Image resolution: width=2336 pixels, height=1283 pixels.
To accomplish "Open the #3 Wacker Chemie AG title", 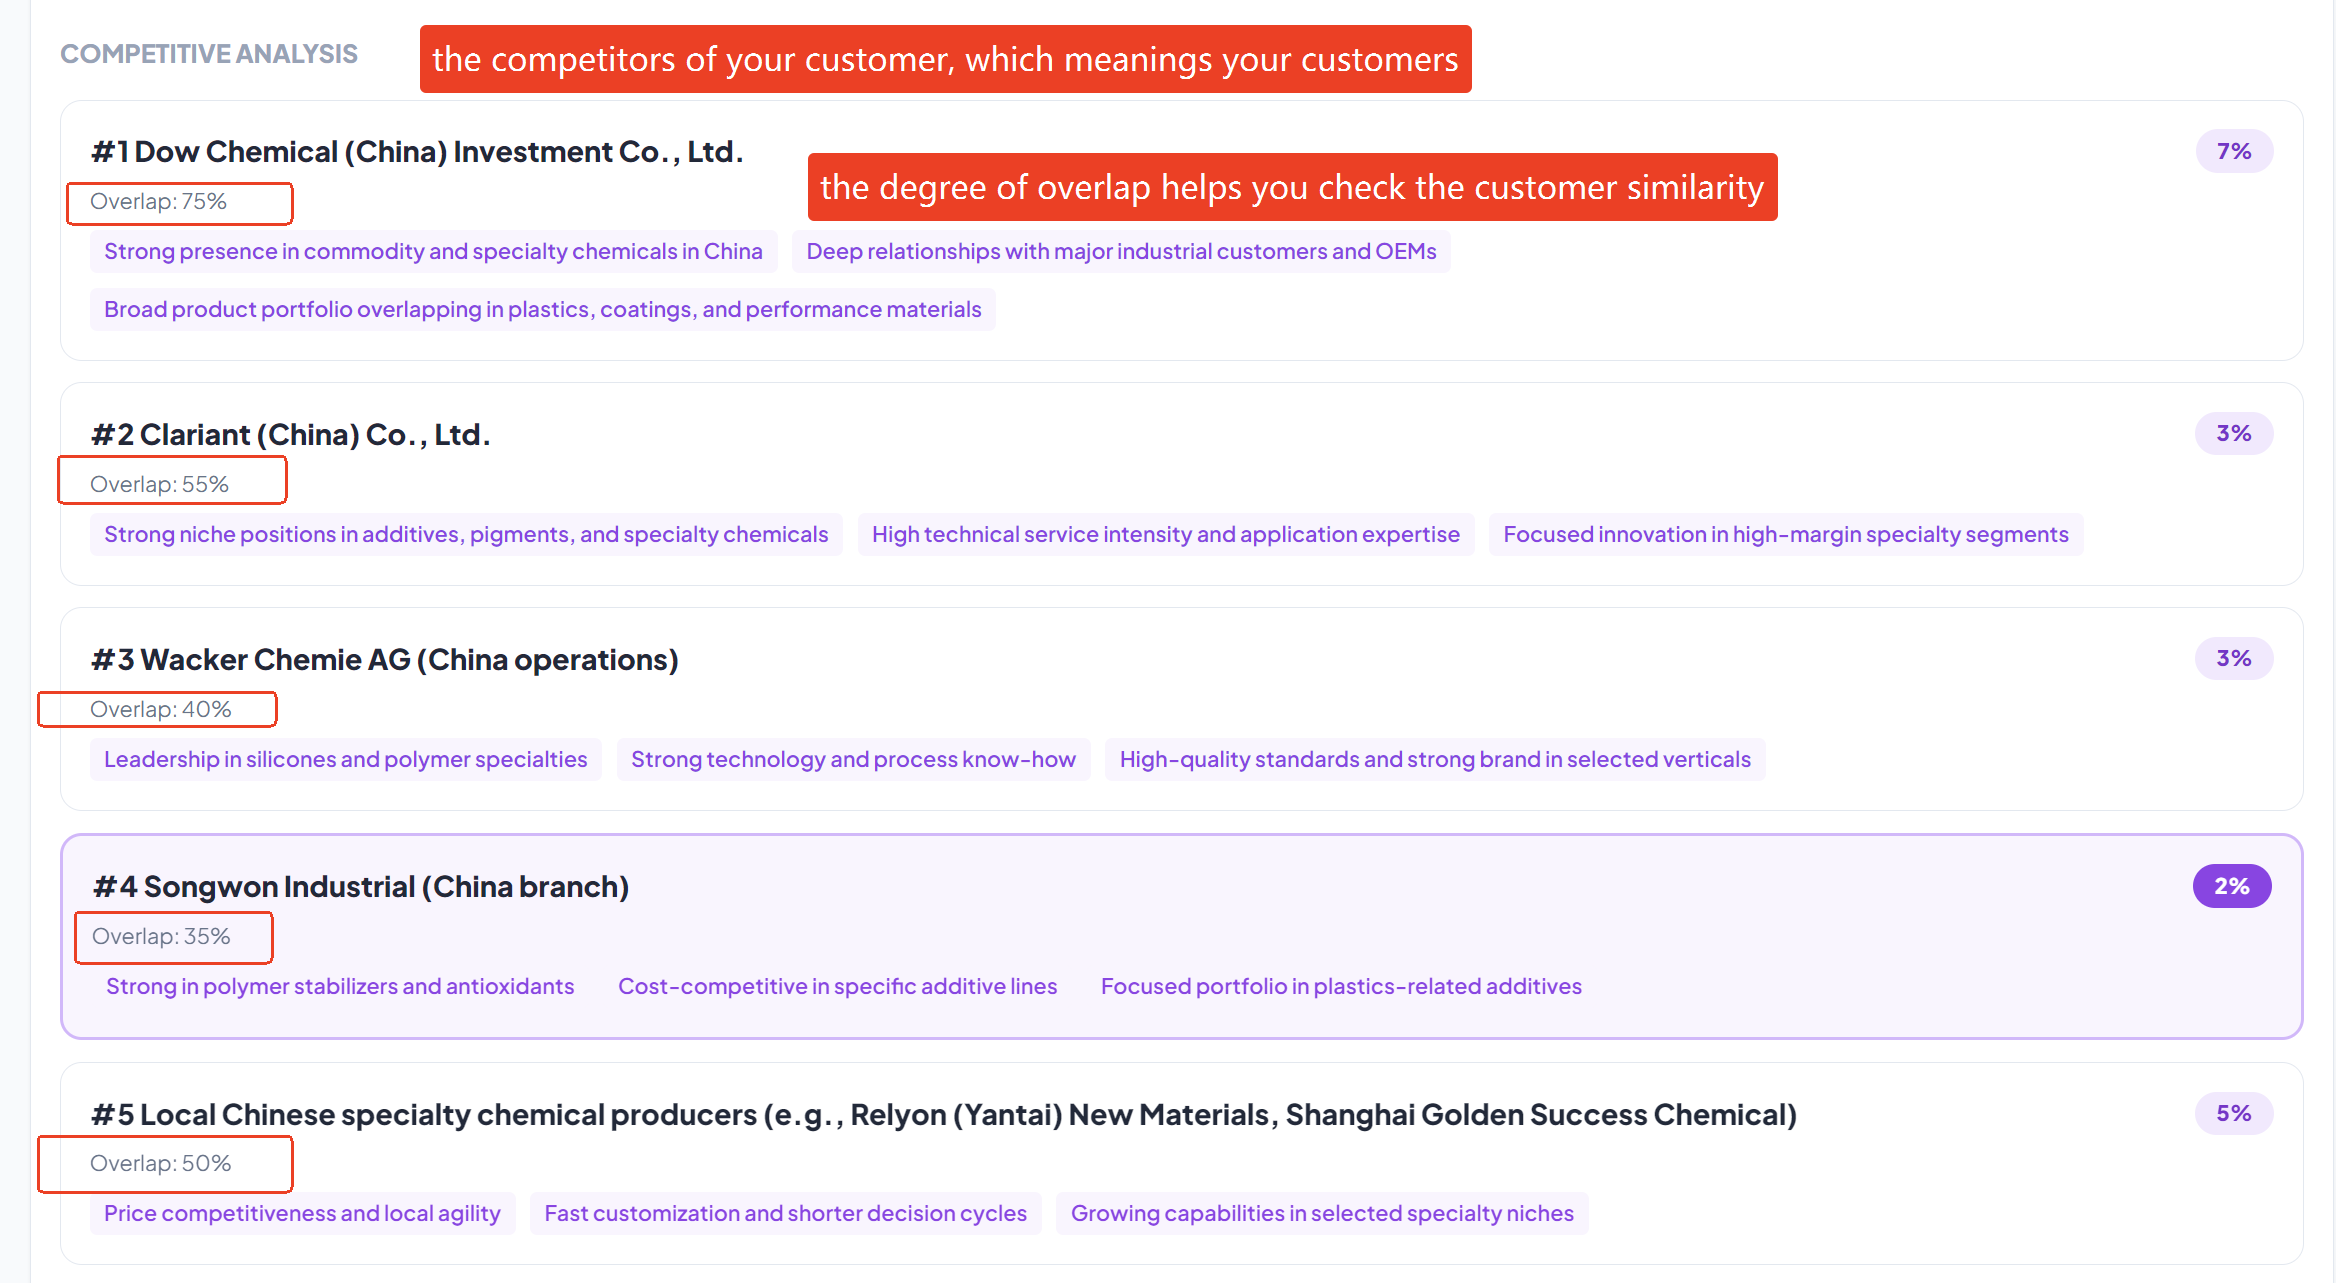I will 385,660.
